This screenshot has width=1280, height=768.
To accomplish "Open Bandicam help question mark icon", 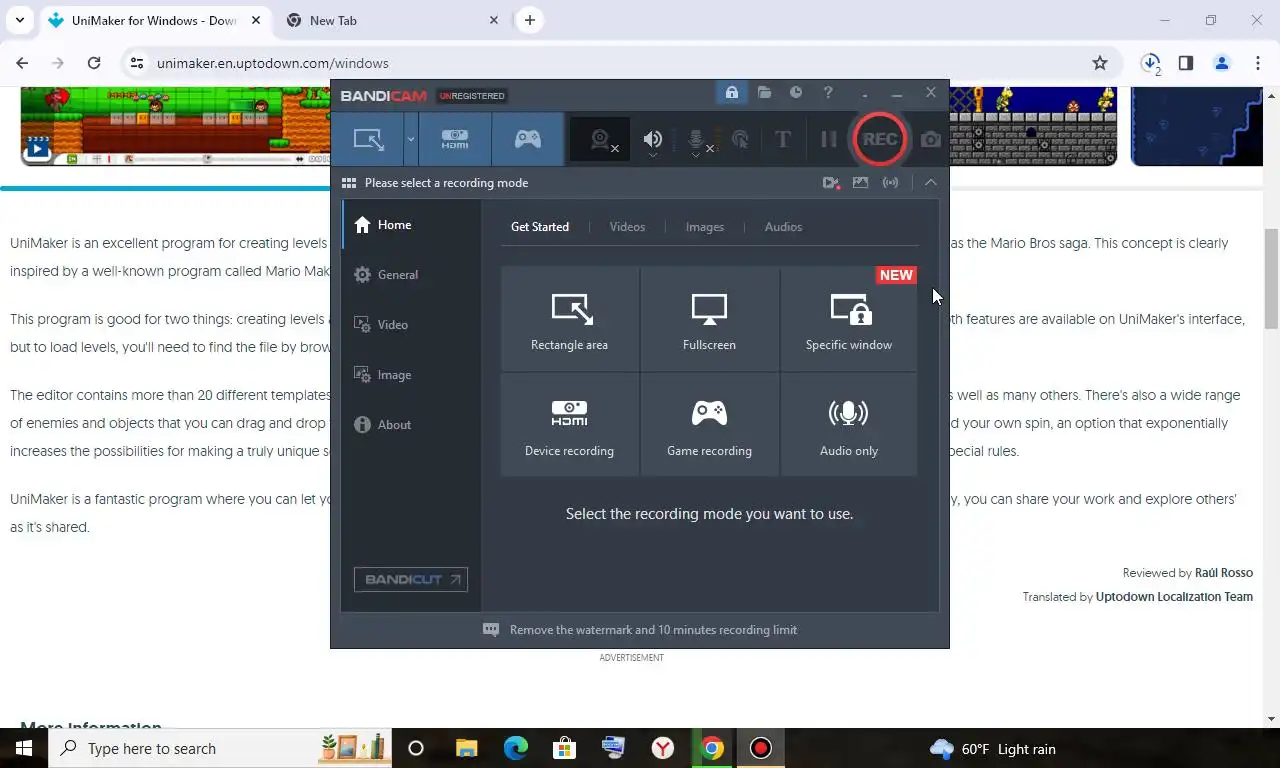I will [828, 93].
